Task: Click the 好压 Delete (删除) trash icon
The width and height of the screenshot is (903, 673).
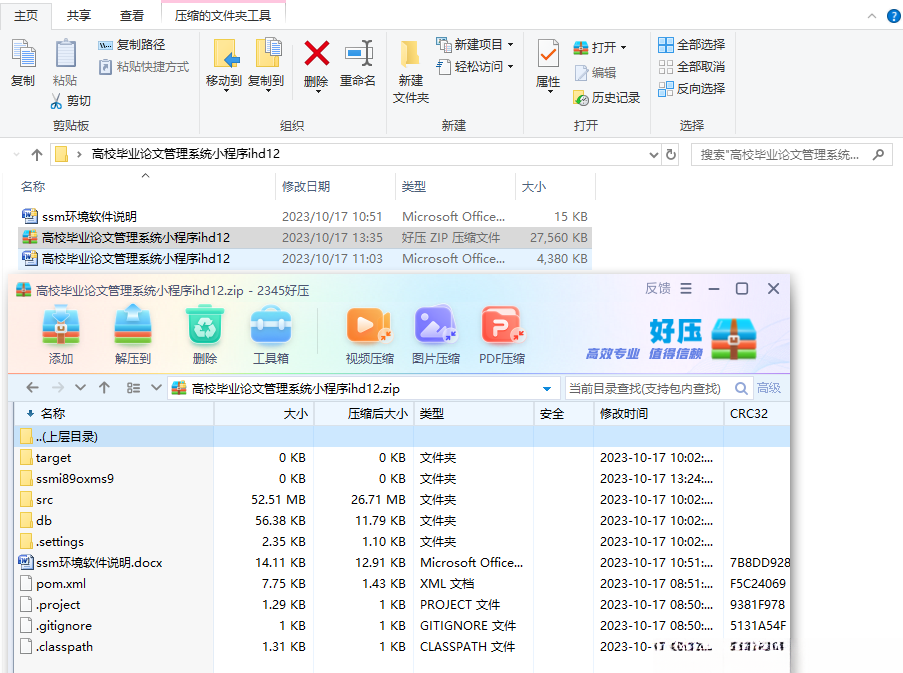Action: point(205,325)
